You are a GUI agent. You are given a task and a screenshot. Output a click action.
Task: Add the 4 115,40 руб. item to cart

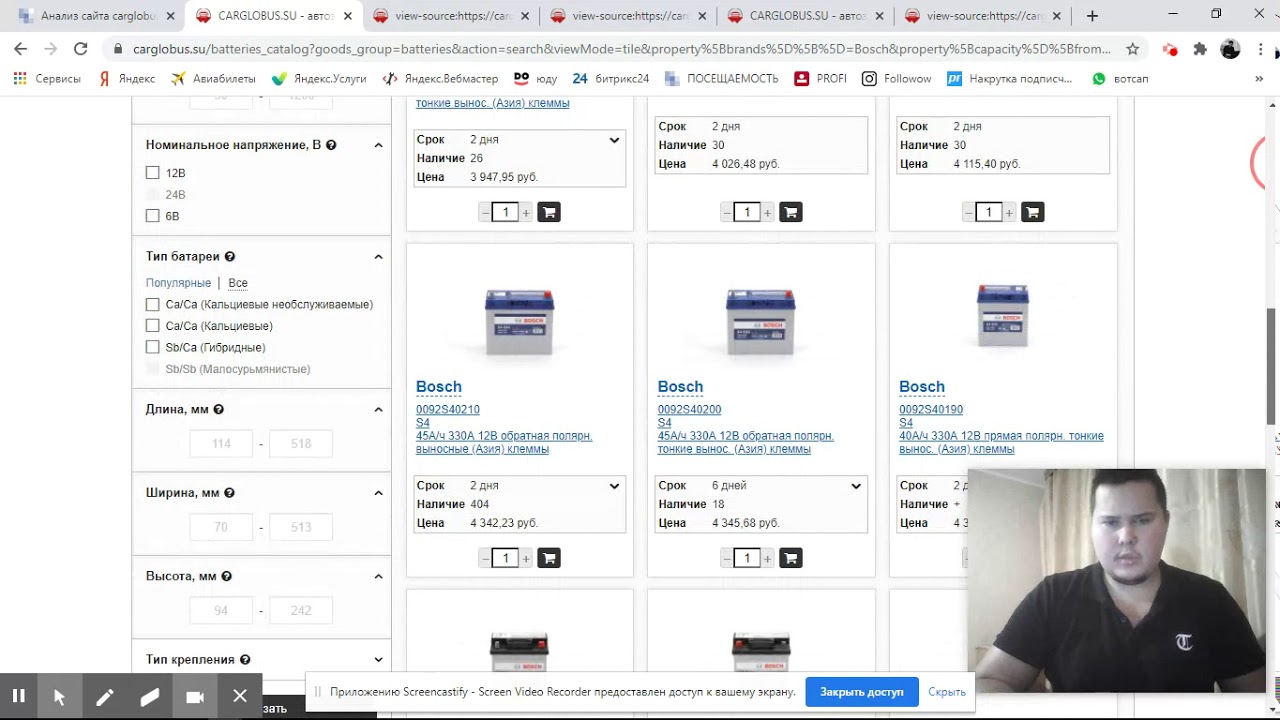click(x=1033, y=212)
